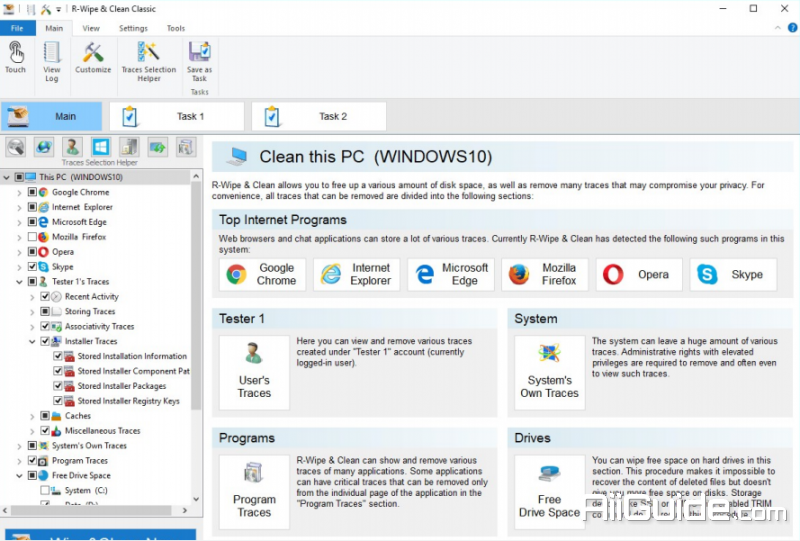Open Mozilla Firefox traces tile
This screenshot has height=541, width=800.
click(x=544, y=275)
